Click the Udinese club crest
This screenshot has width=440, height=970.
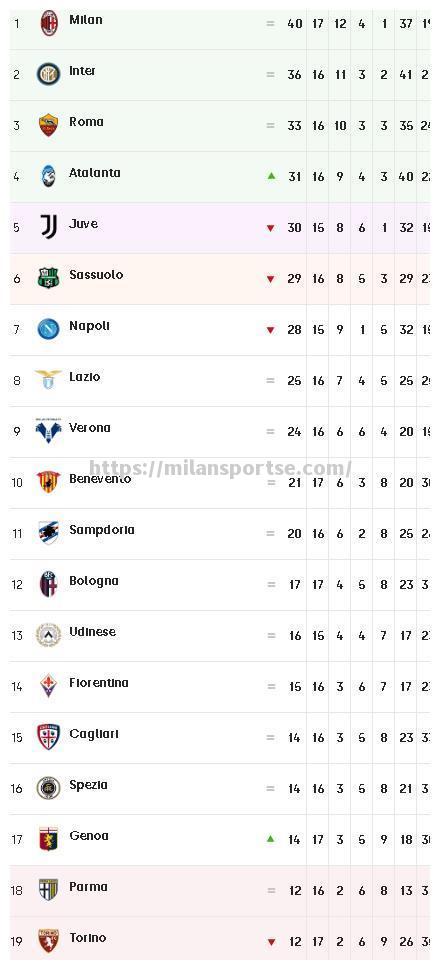click(48, 635)
